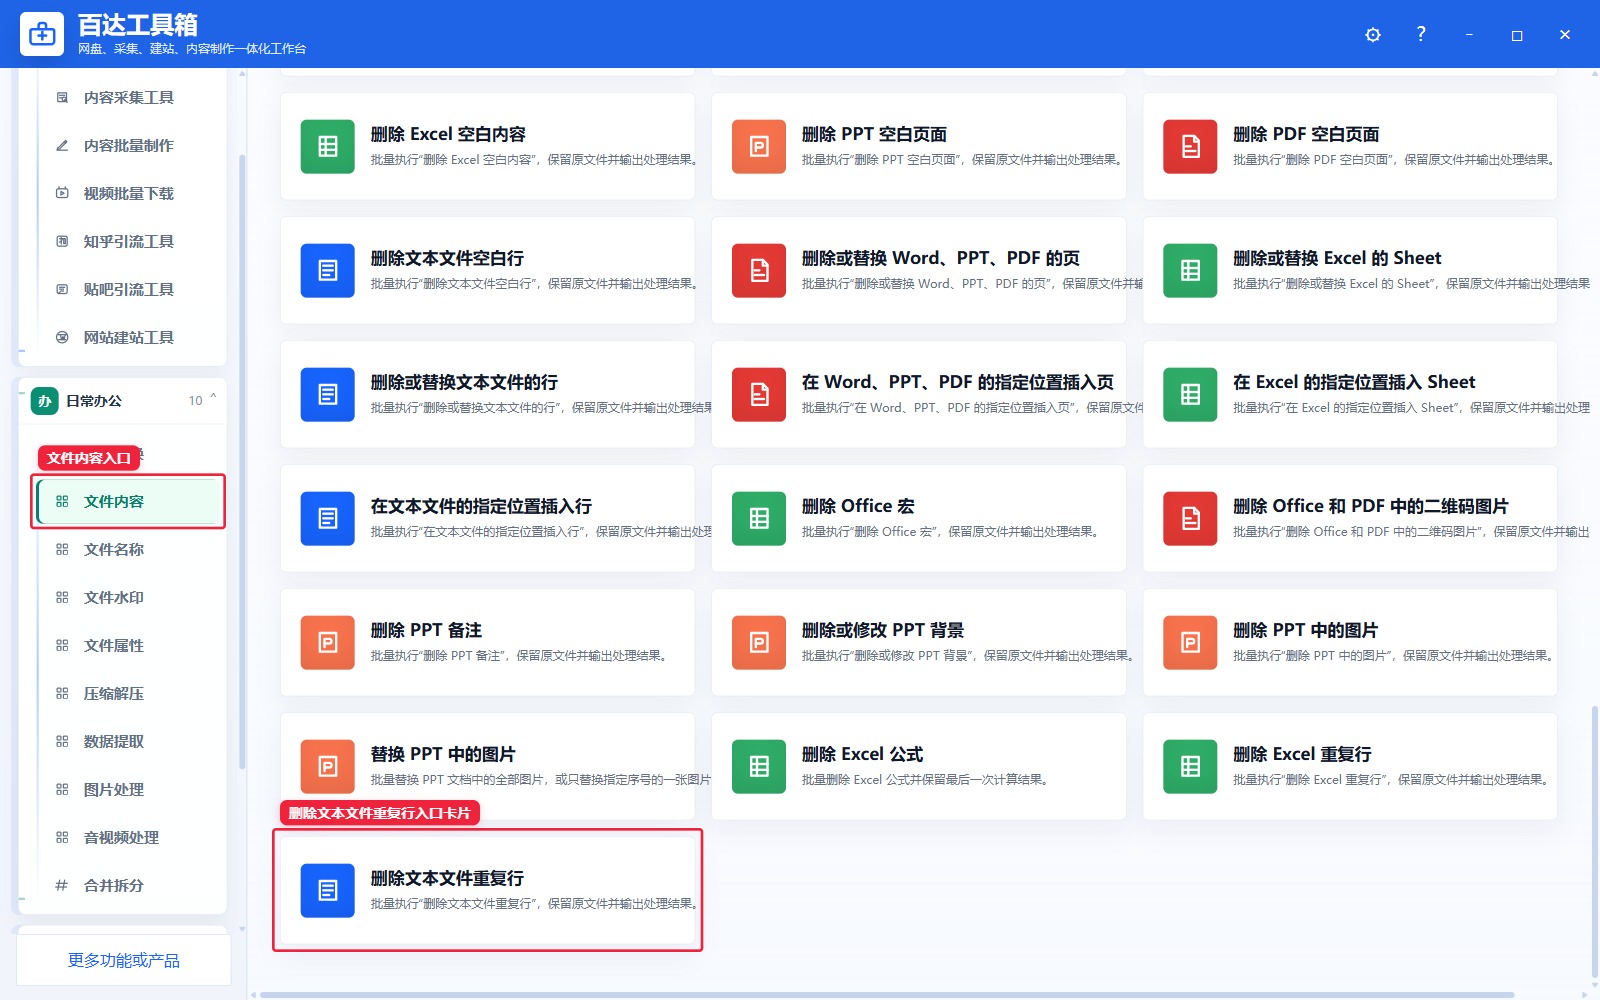
Task: Select the 文件内容 sidebar item
Action: [x=128, y=502]
